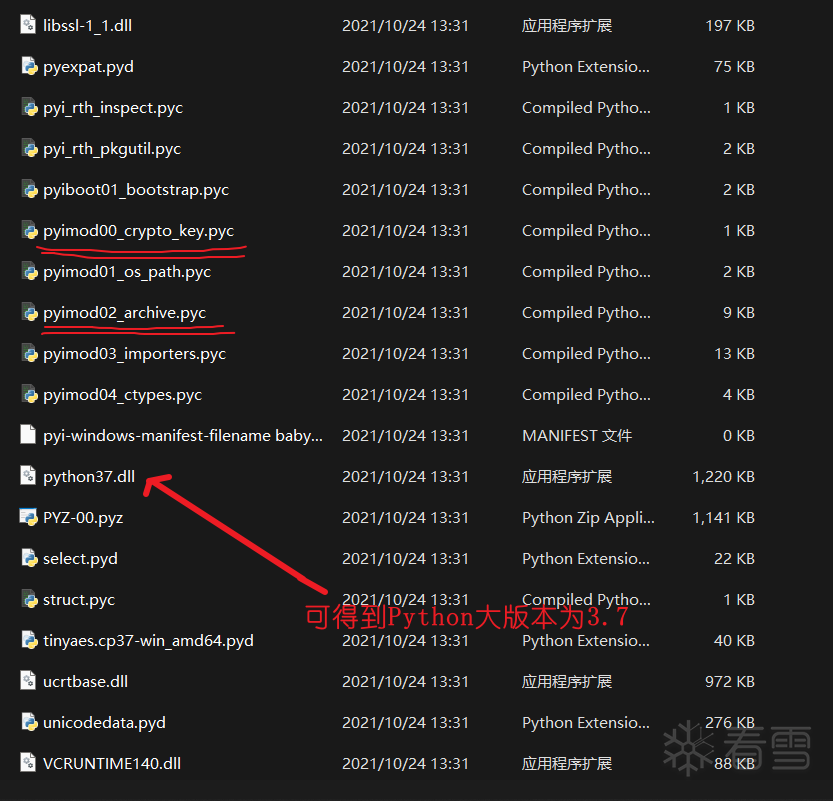
Task: Click the pyiboot01_bootstrap.pyc file icon
Action: pyautogui.click(x=28, y=189)
